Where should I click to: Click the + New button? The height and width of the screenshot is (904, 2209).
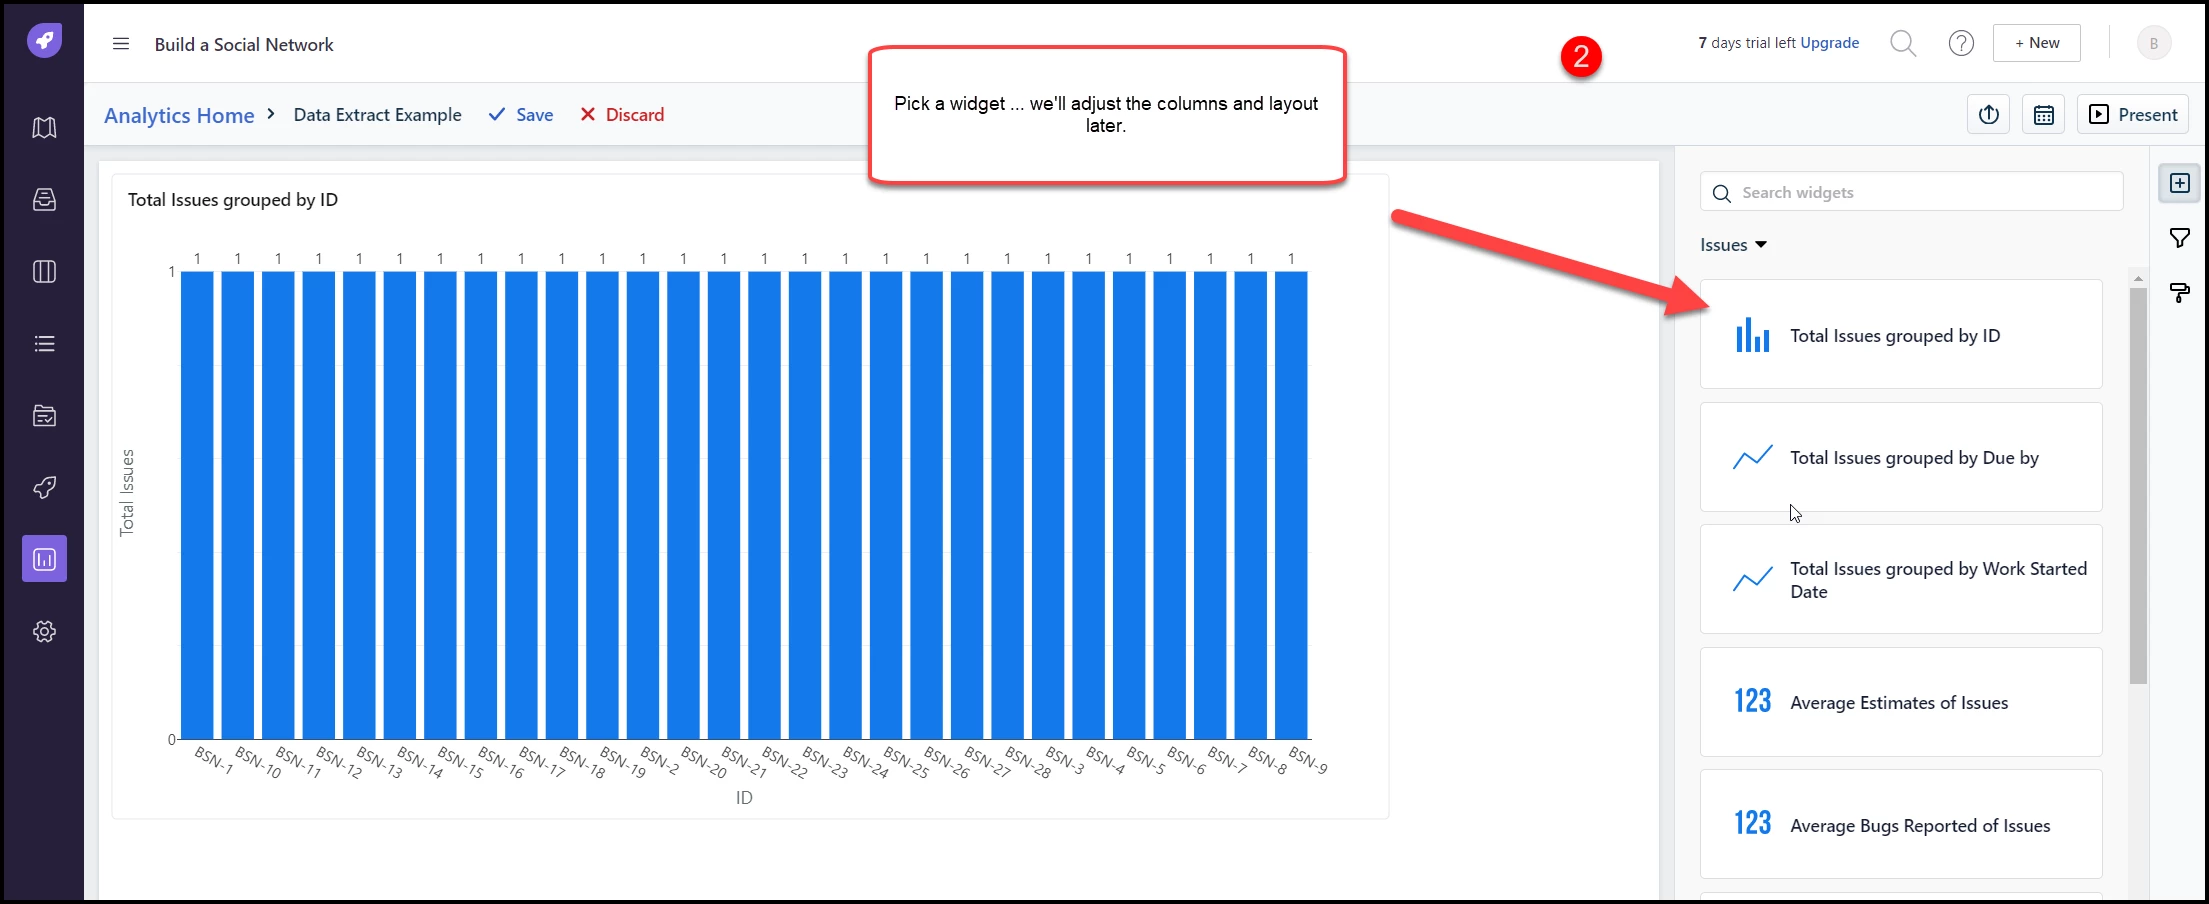pyautogui.click(x=2036, y=43)
